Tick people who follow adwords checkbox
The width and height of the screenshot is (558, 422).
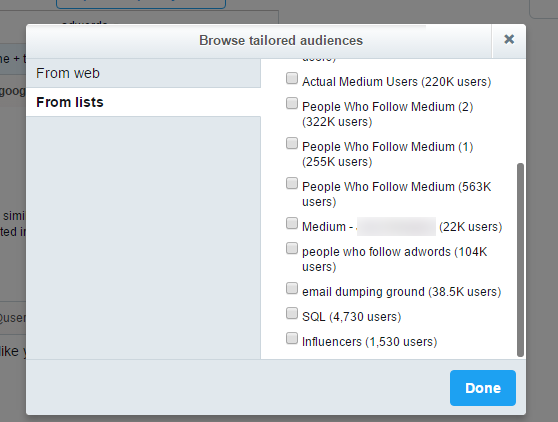[x=292, y=248]
